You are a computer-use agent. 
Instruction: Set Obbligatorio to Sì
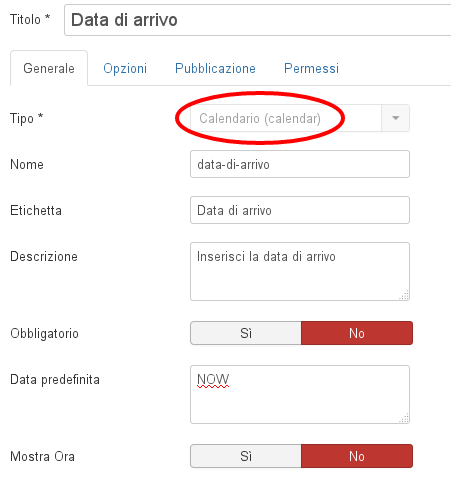[246, 333]
